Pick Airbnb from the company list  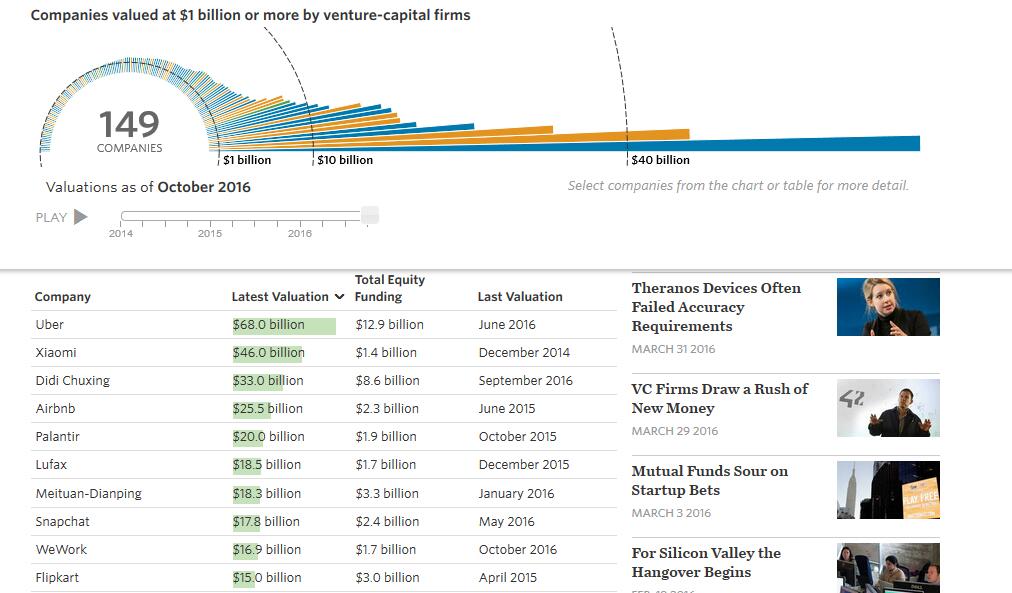click(55, 409)
